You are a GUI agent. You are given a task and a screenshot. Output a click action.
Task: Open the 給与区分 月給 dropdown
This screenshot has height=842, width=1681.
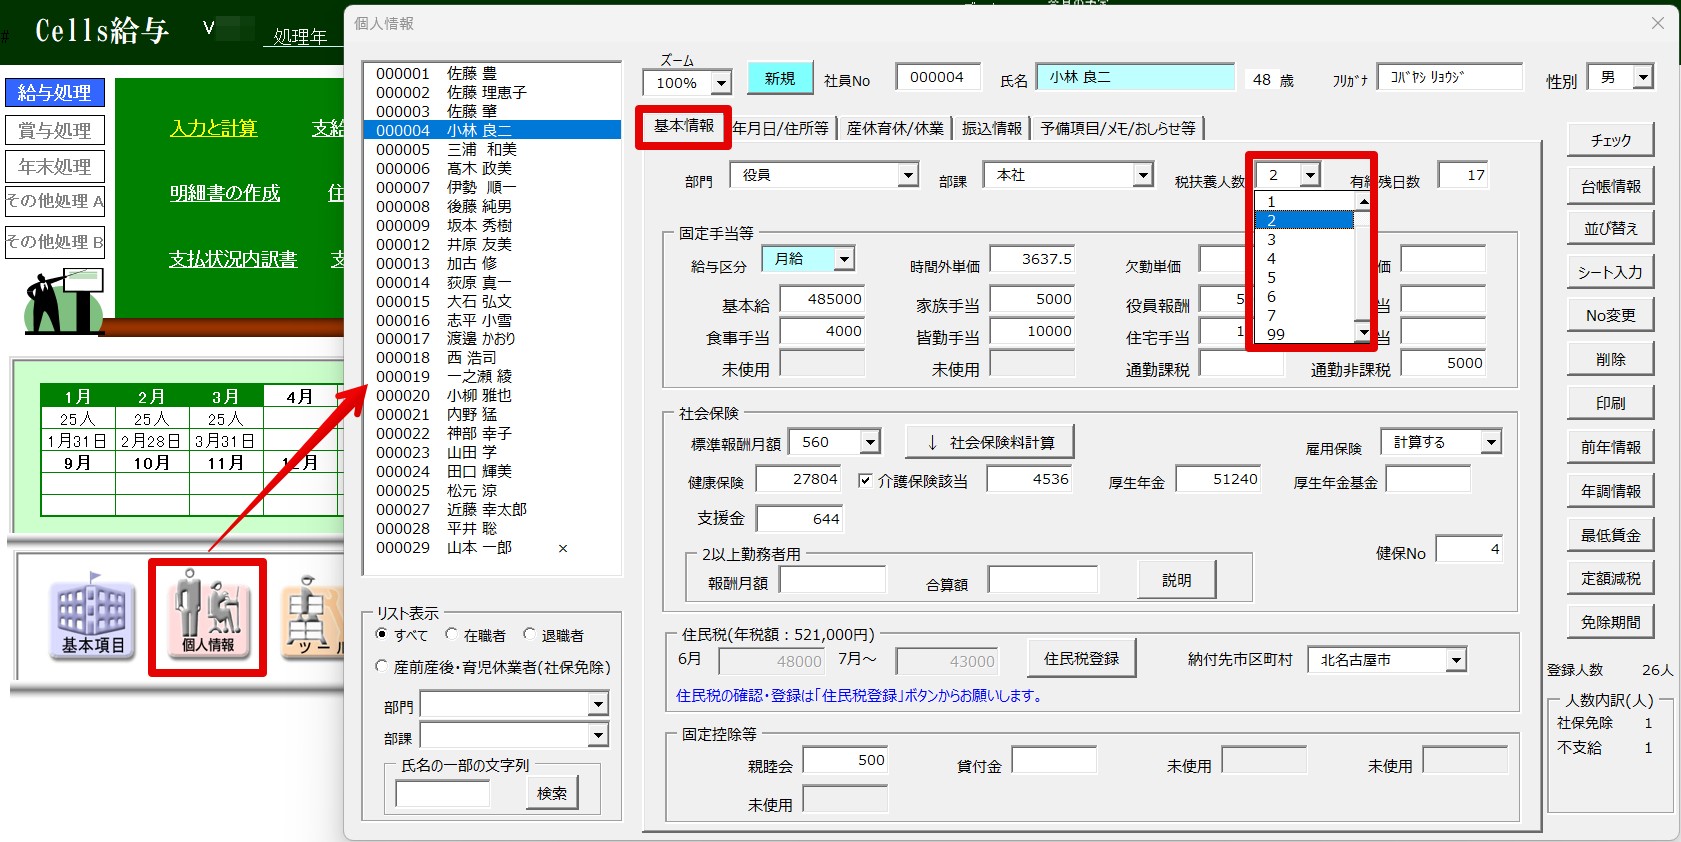pyautogui.click(x=844, y=259)
